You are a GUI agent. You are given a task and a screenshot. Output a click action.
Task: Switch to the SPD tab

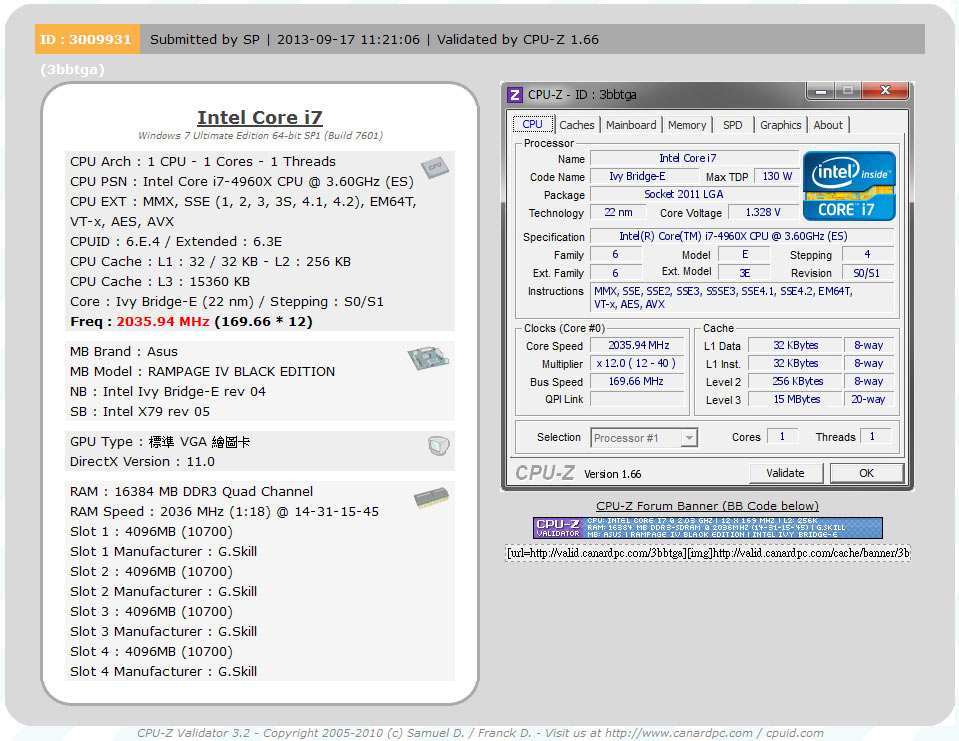733,124
